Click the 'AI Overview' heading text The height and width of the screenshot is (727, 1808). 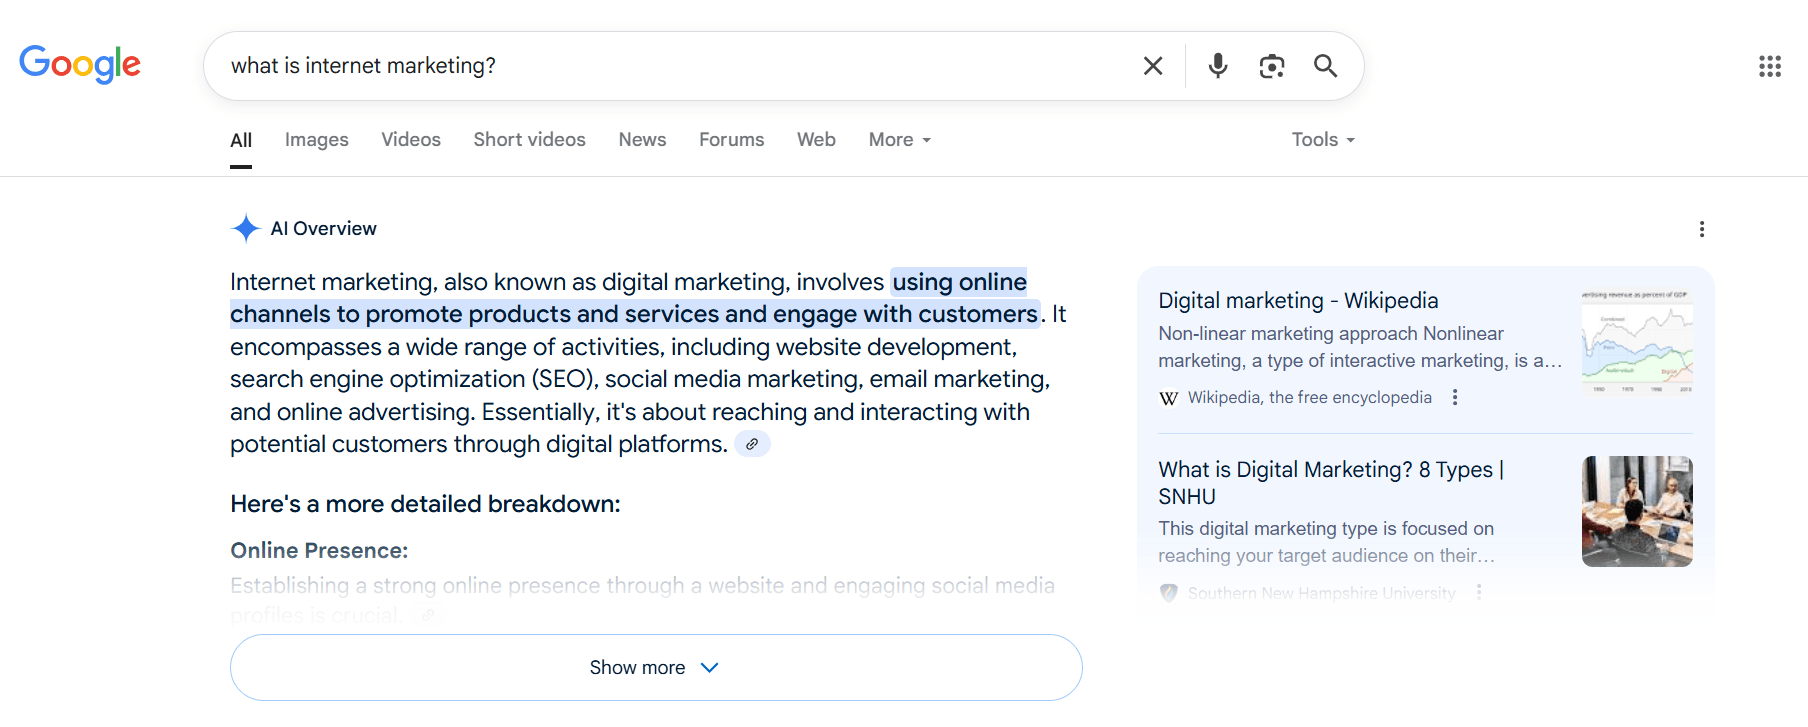323,229
